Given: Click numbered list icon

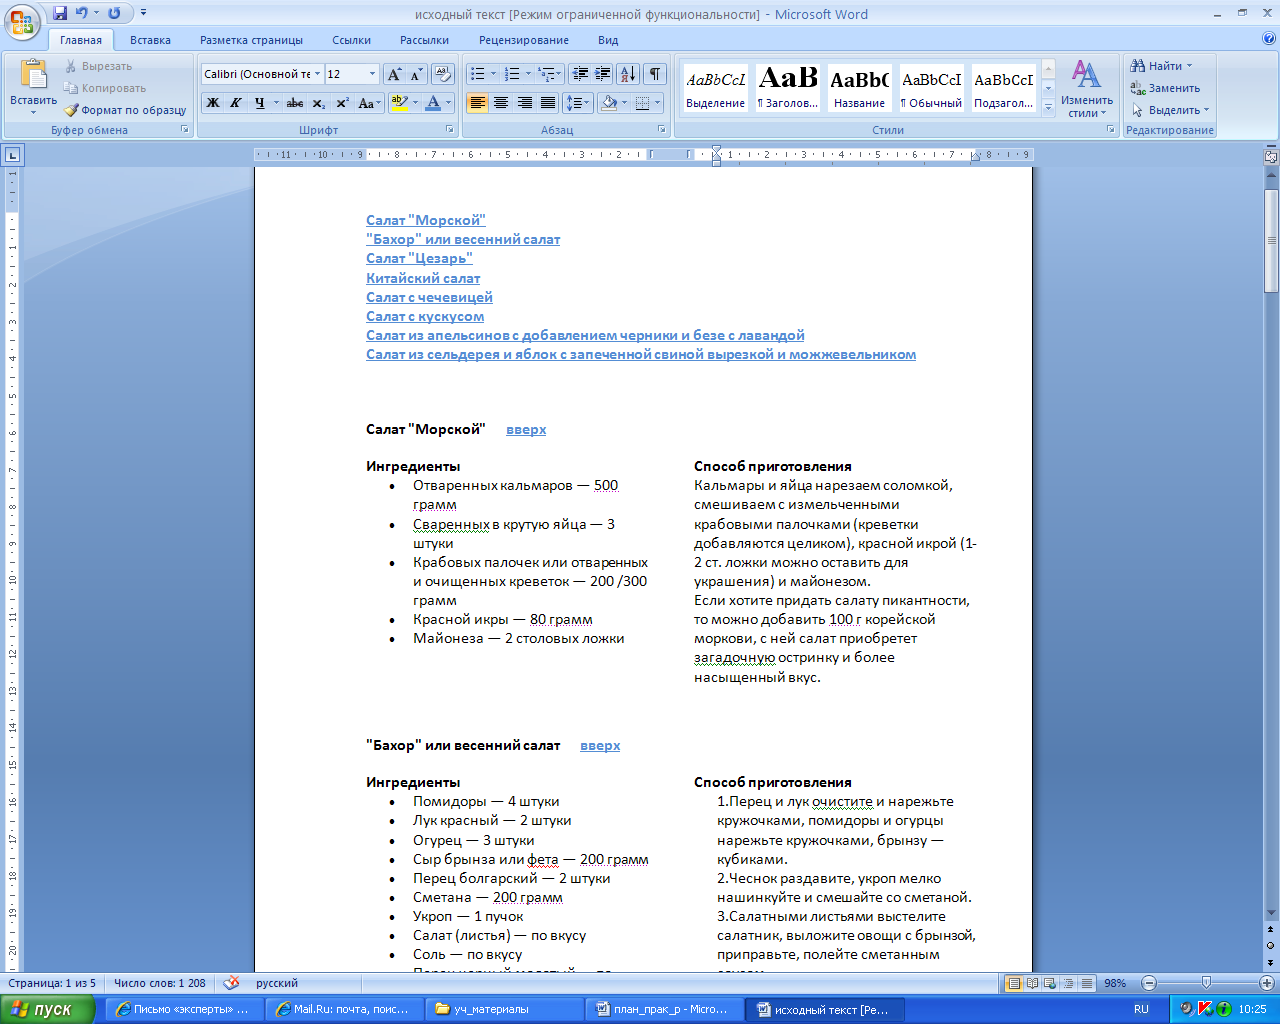Looking at the screenshot, I should coord(512,74).
